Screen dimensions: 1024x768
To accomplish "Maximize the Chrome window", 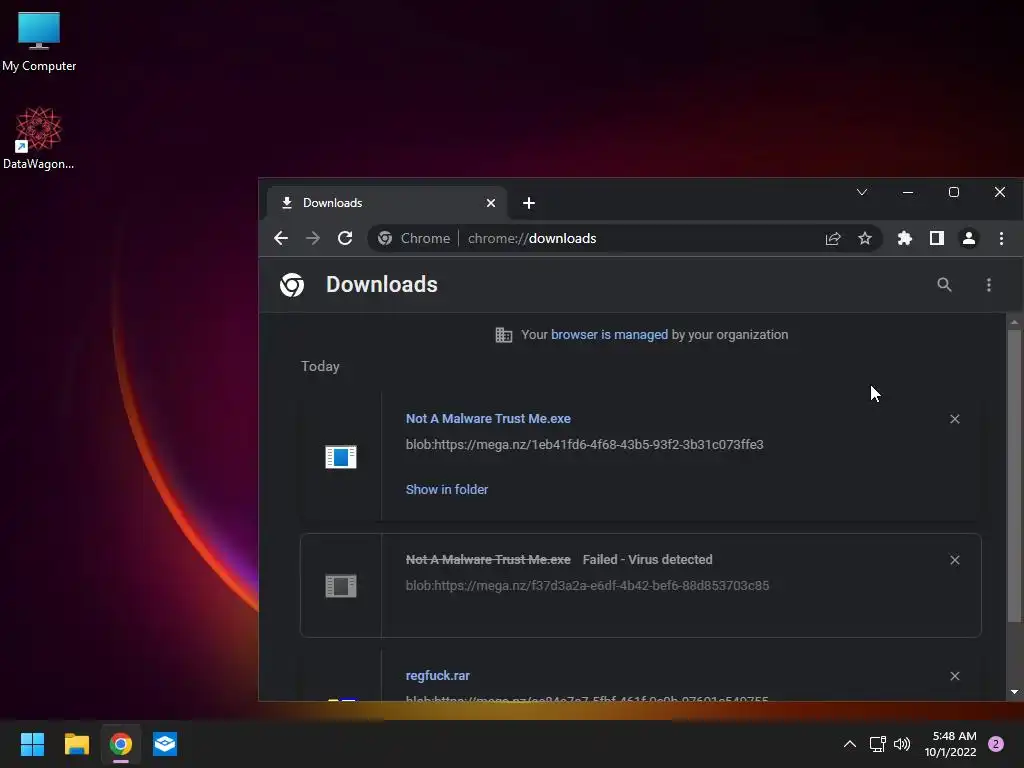I will click(x=953, y=192).
